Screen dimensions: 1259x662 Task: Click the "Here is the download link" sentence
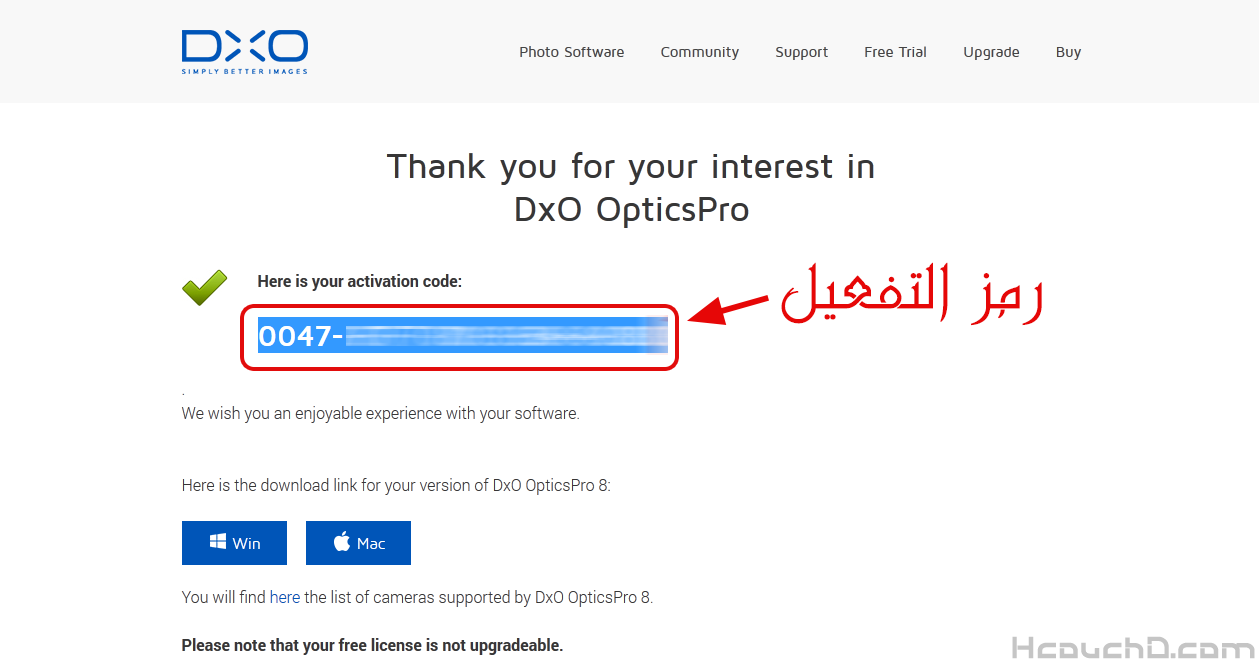coord(395,485)
